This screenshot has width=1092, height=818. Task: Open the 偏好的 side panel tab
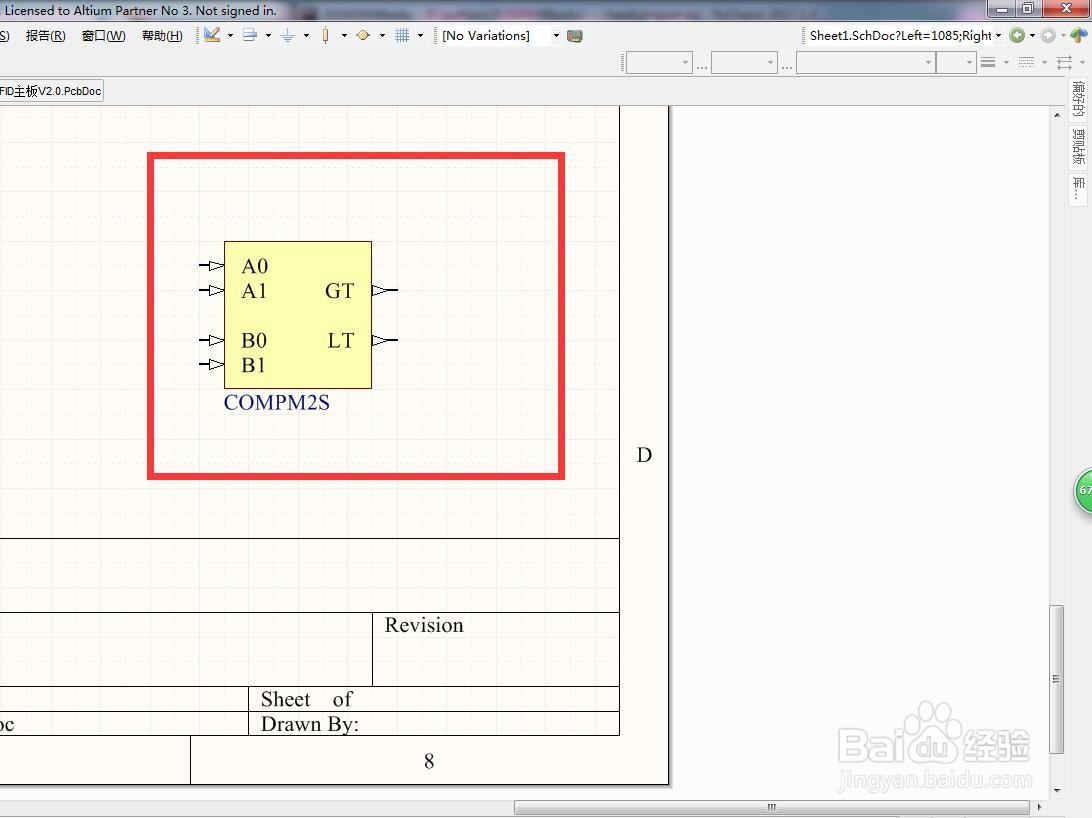(1078, 99)
